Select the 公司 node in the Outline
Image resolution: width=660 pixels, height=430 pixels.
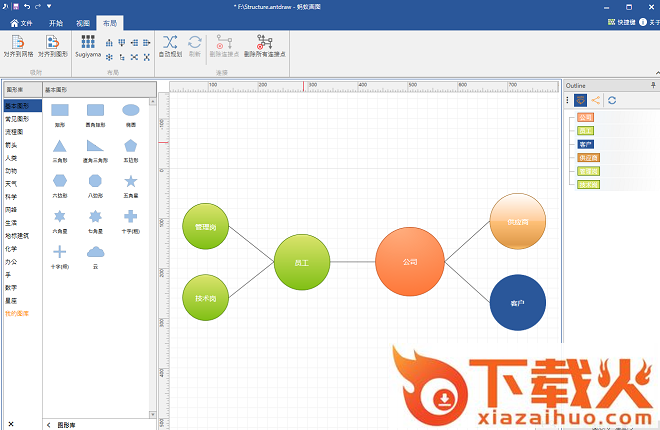click(x=585, y=117)
